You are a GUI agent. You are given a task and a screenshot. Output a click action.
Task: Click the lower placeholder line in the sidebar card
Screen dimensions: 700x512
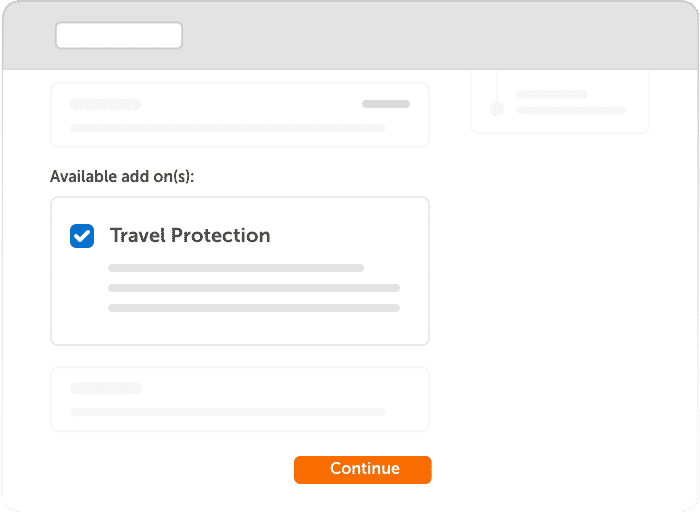click(571, 110)
